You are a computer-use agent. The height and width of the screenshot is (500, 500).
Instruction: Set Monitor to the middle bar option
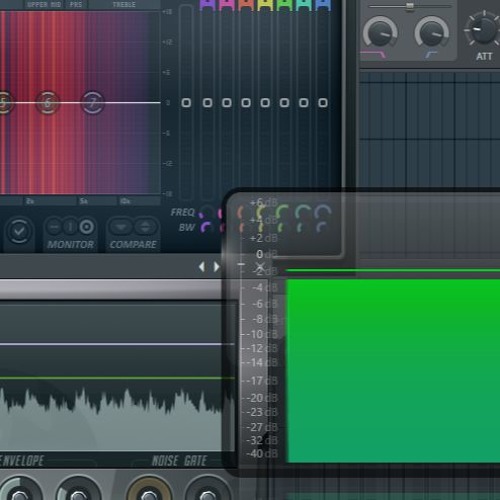pos(70,227)
